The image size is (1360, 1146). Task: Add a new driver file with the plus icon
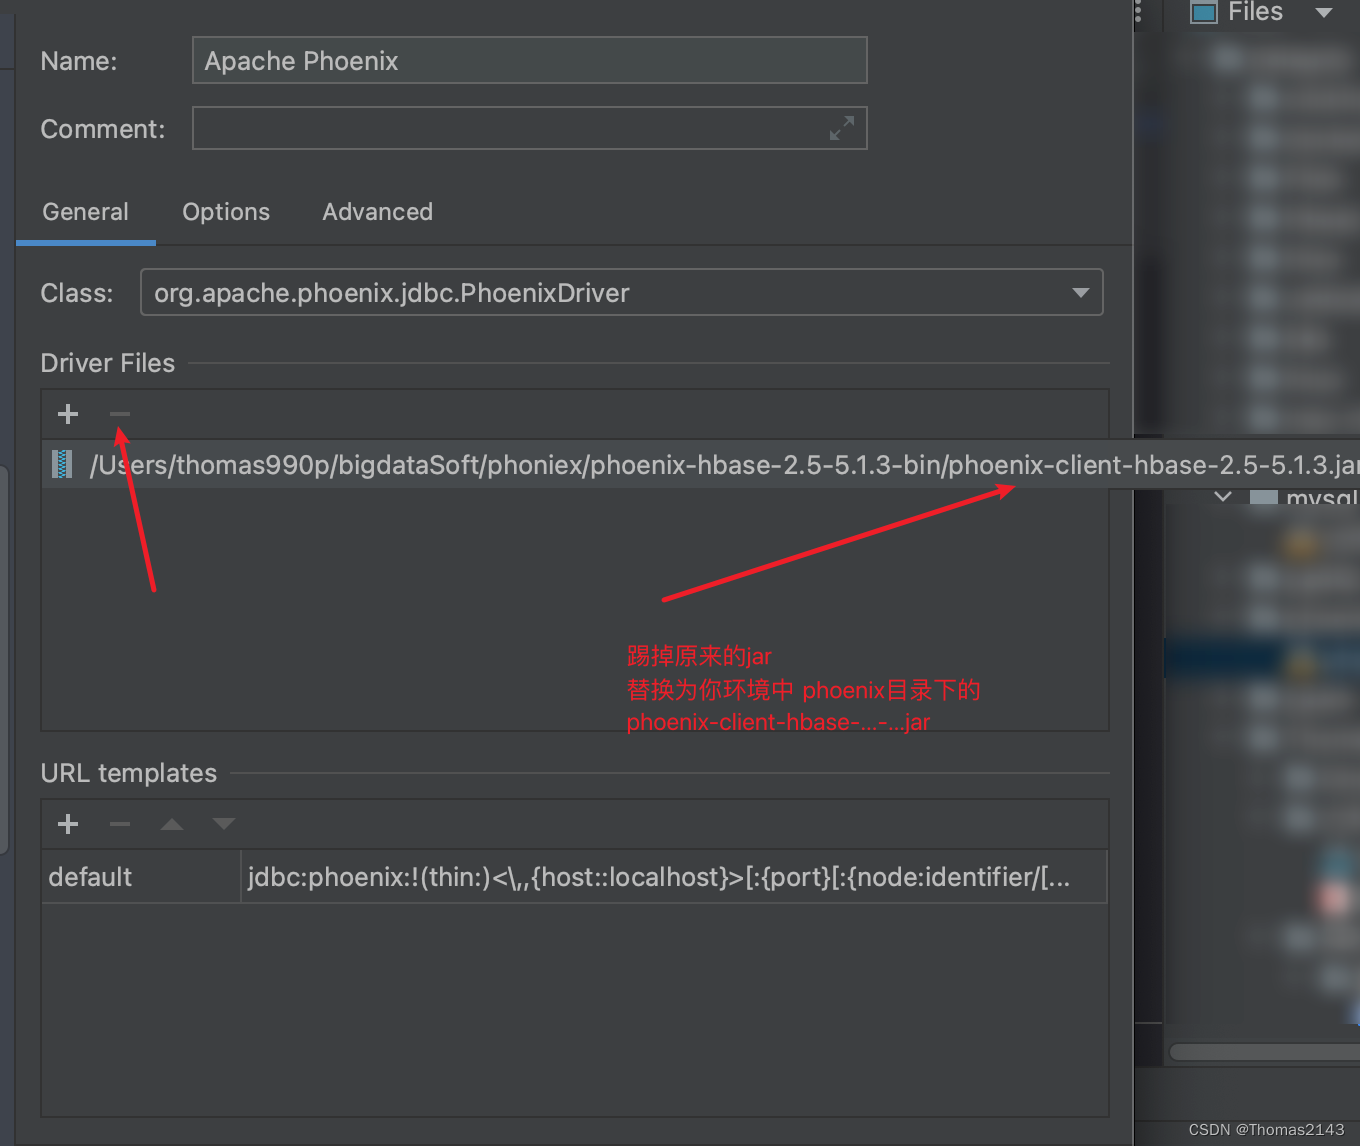(x=67, y=414)
